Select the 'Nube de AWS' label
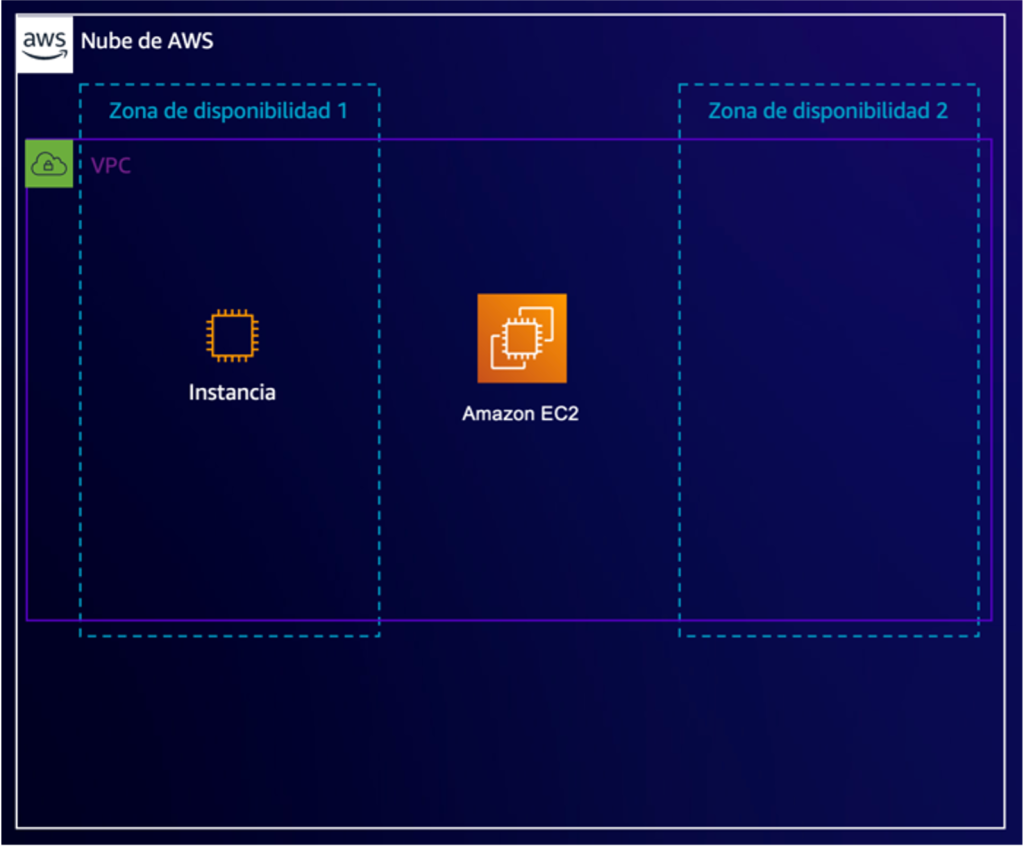Viewport: 1024px width, 848px height. (x=147, y=41)
